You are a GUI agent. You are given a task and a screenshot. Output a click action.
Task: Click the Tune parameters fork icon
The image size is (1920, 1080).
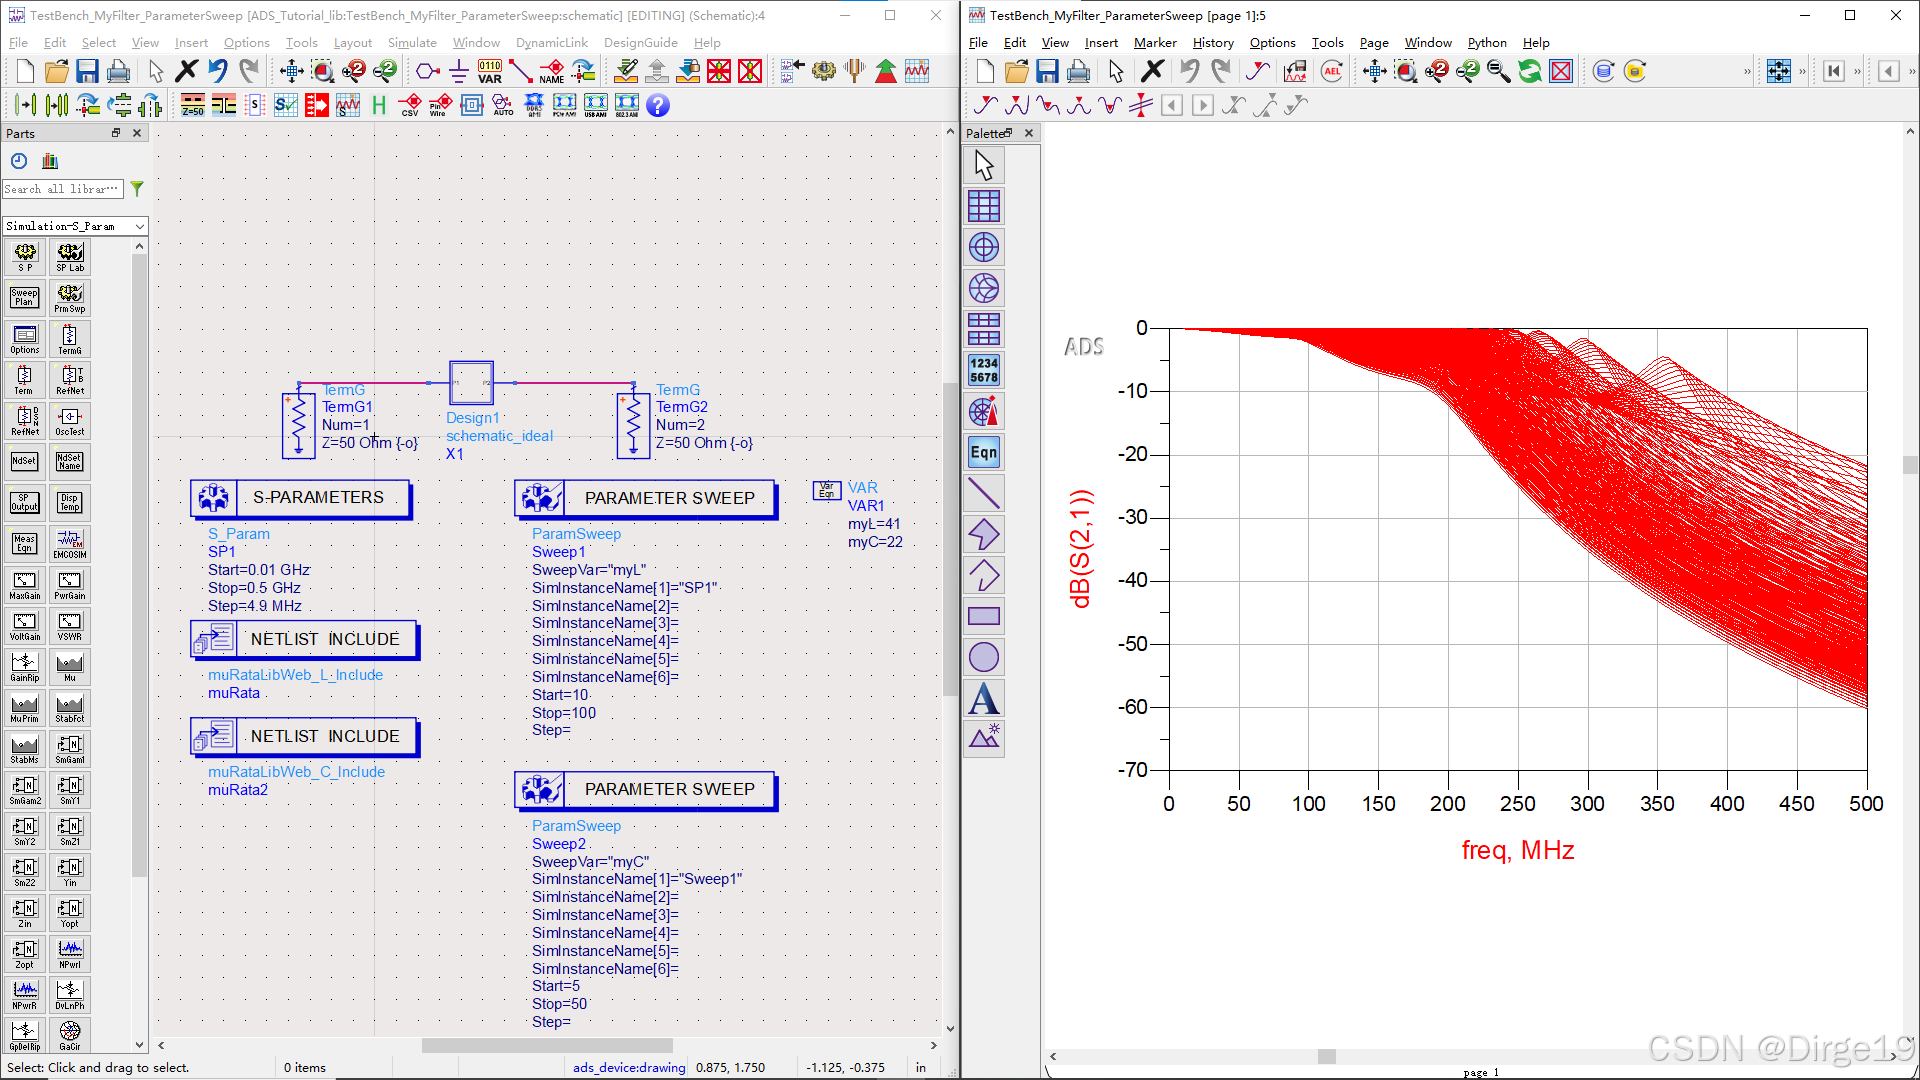854,71
